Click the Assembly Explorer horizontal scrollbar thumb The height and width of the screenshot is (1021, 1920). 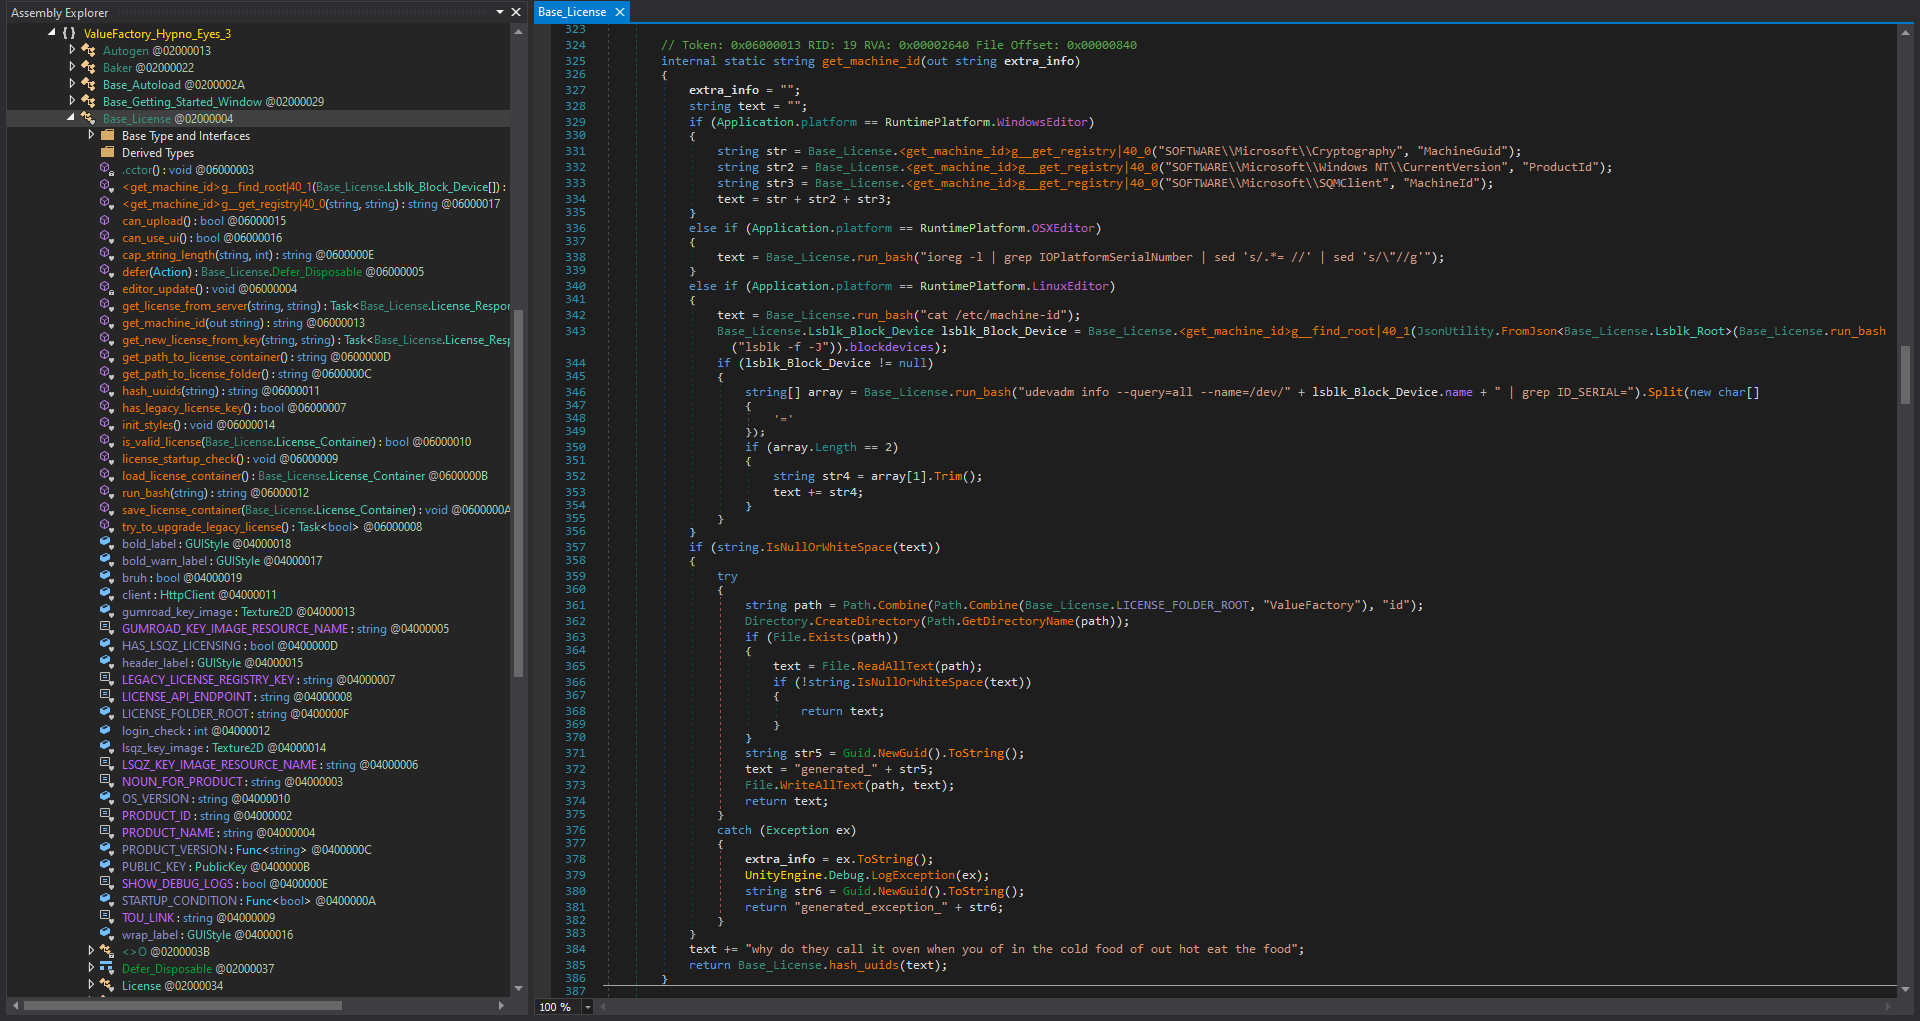(x=182, y=1005)
